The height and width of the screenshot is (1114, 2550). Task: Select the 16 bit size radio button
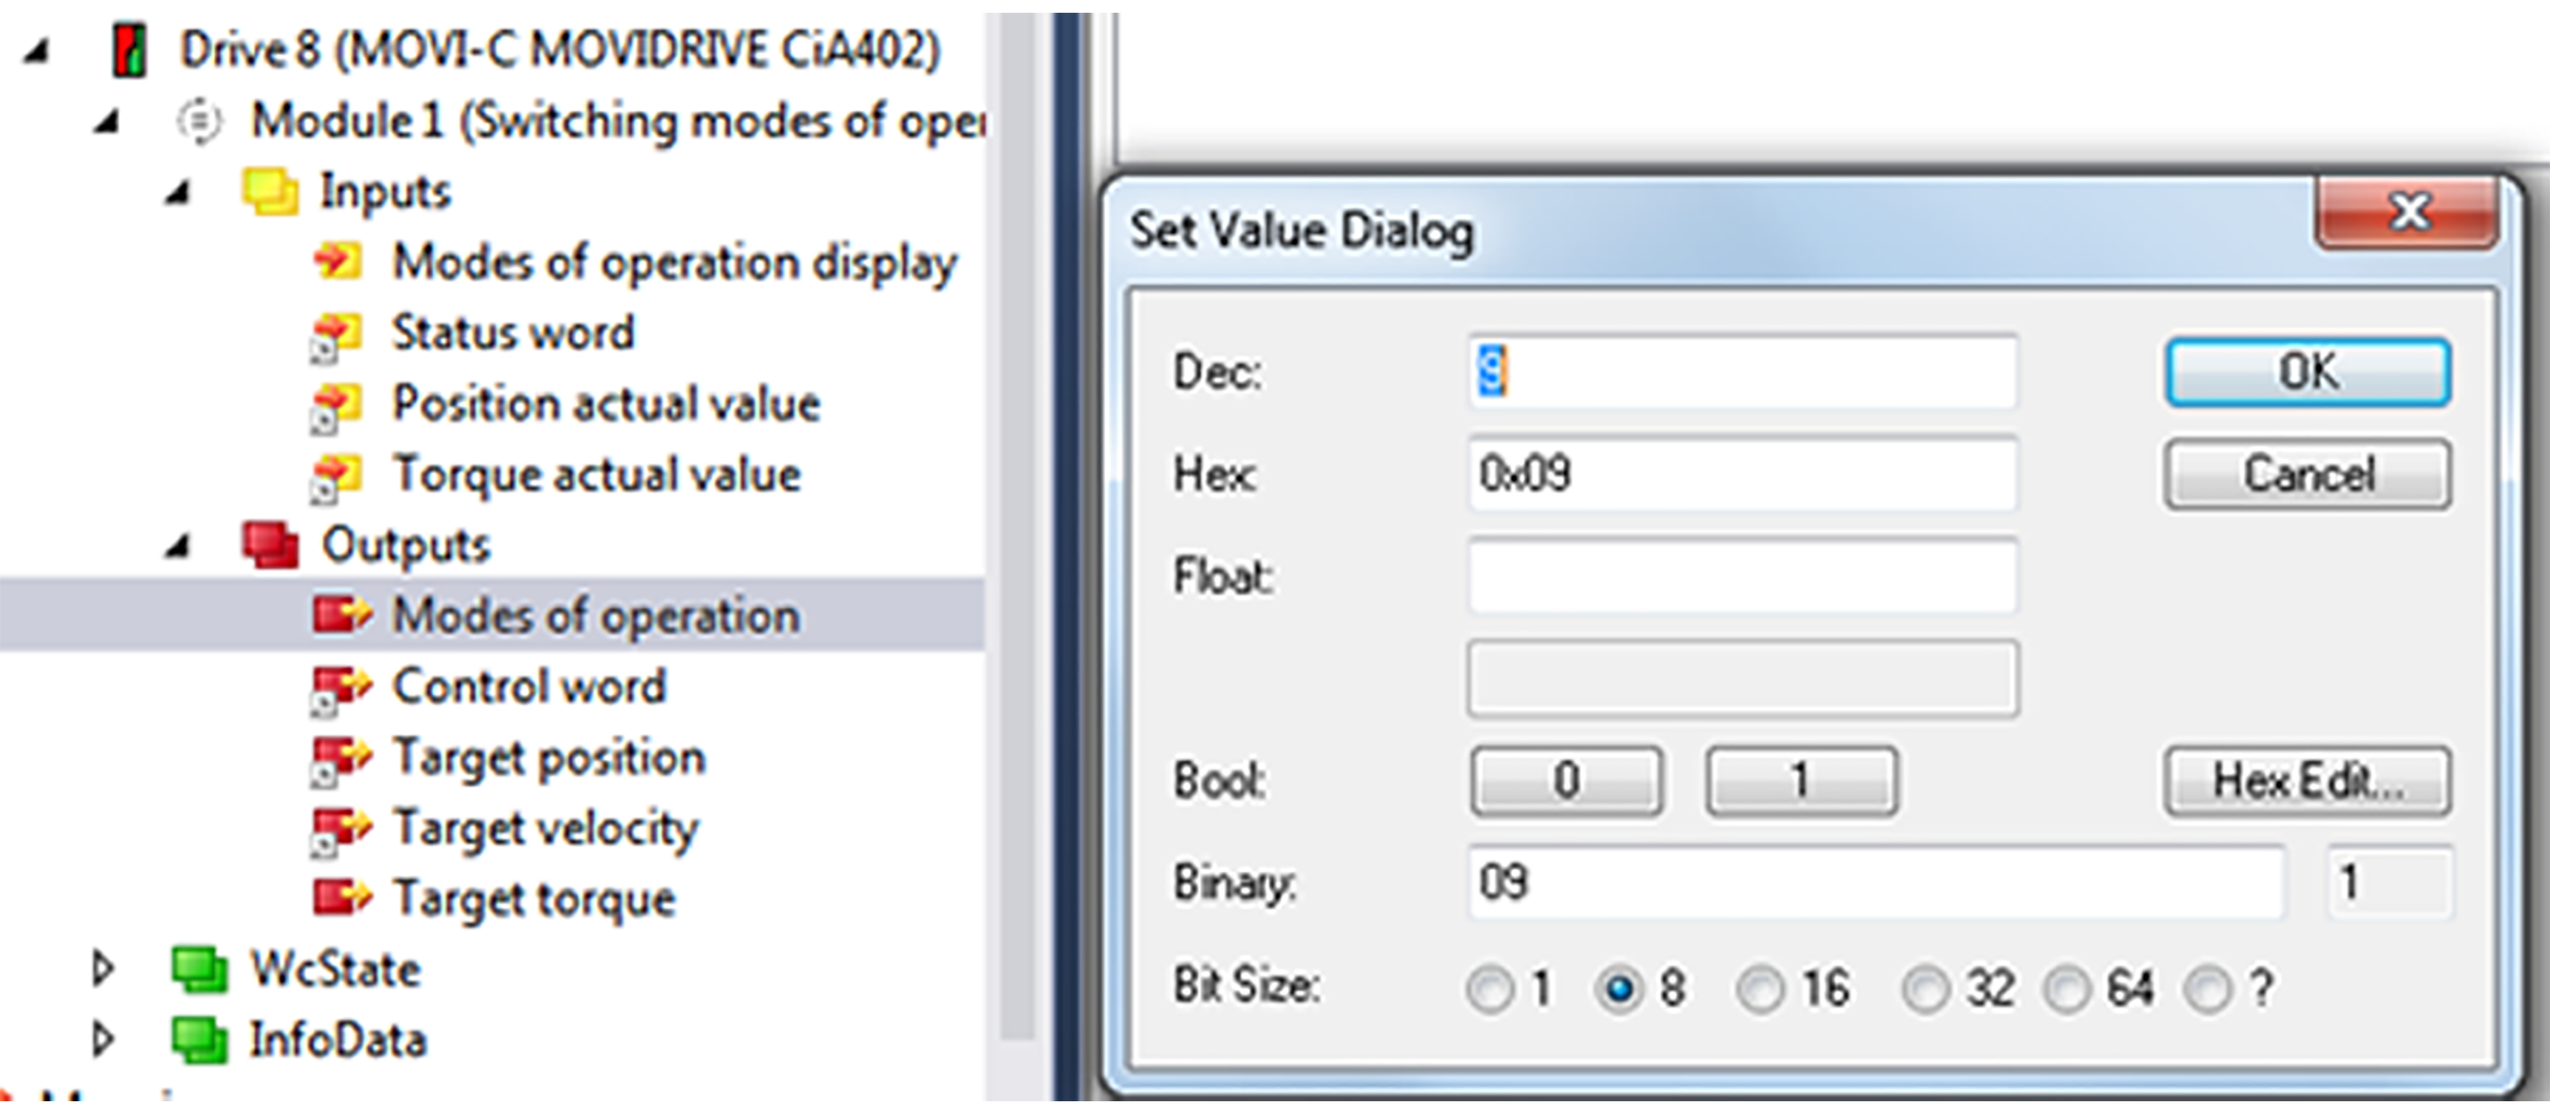[1760, 989]
